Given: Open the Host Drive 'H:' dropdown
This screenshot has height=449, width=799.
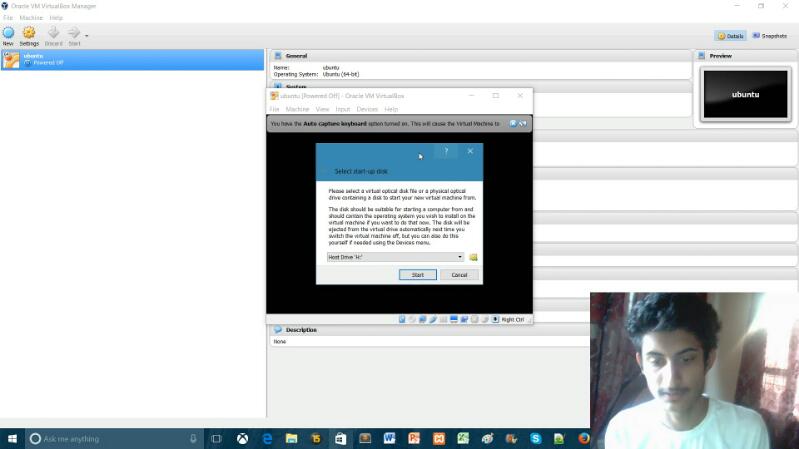Looking at the screenshot, I should coord(395,257).
